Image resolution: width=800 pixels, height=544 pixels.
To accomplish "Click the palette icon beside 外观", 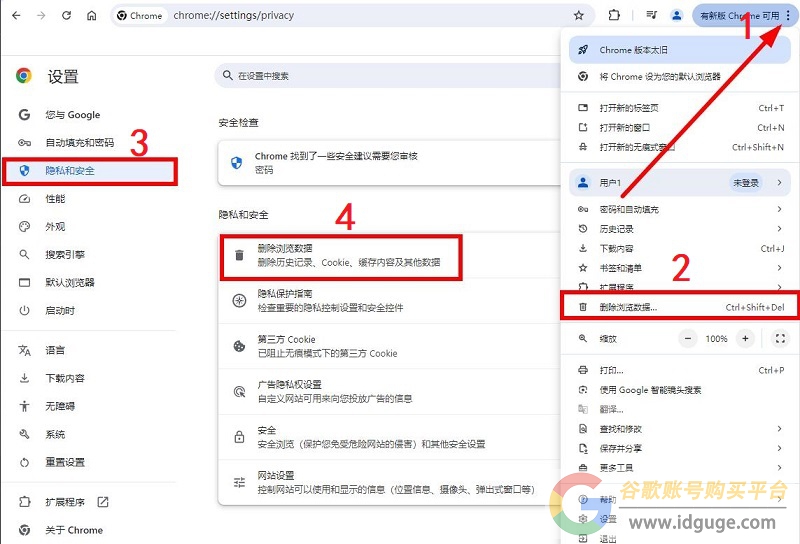I will [24, 227].
